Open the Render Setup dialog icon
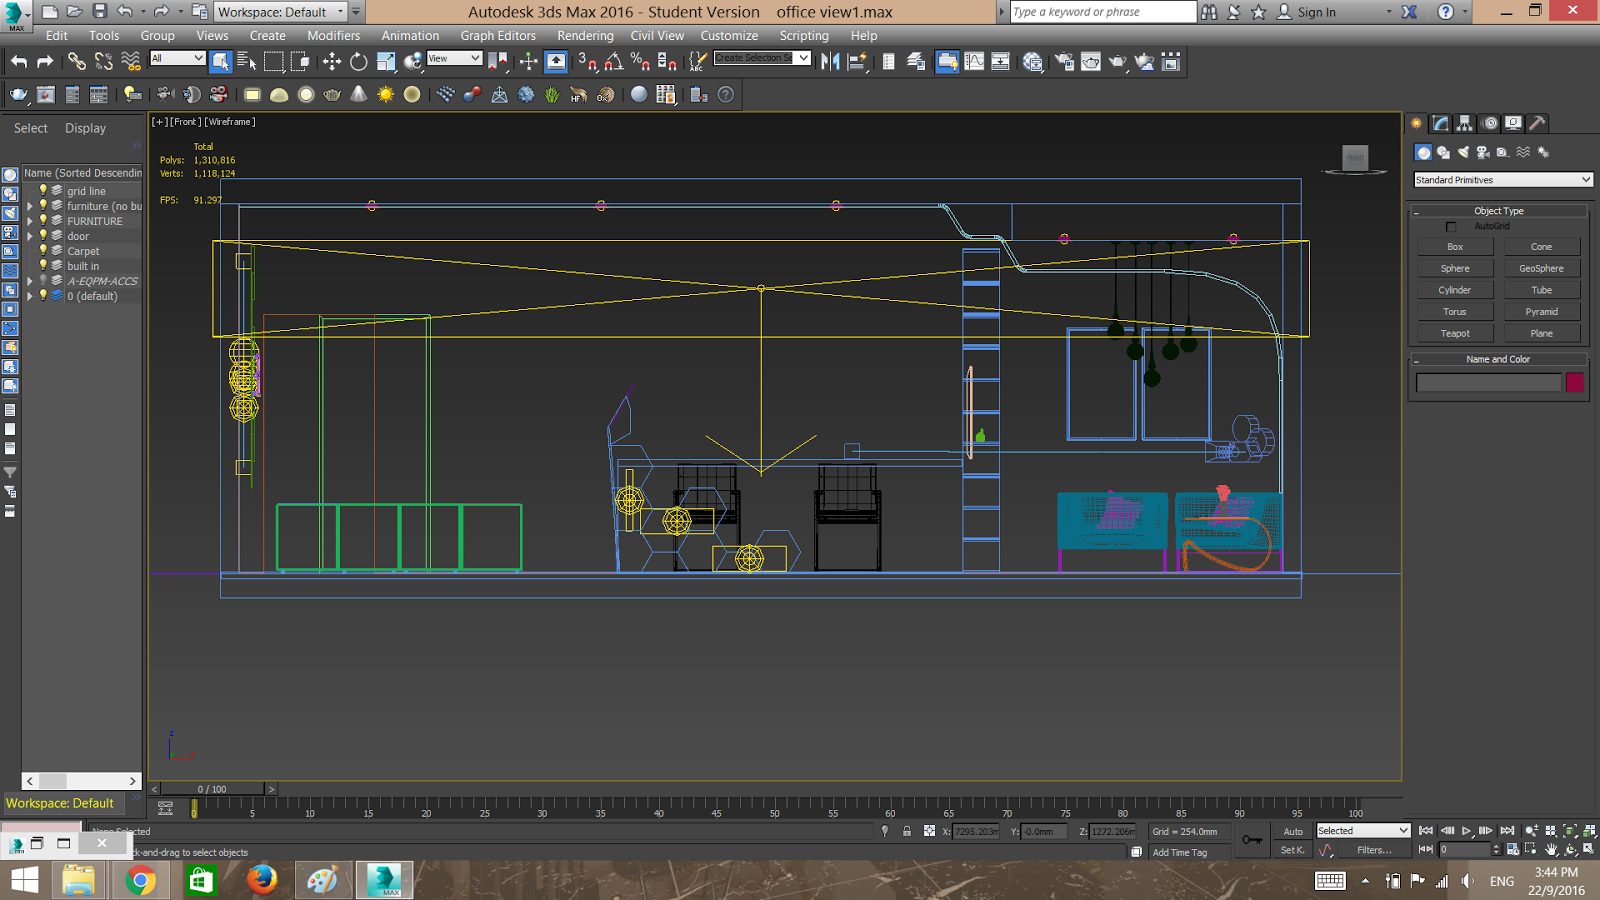The width and height of the screenshot is (1600, 900). (1065, 61)
